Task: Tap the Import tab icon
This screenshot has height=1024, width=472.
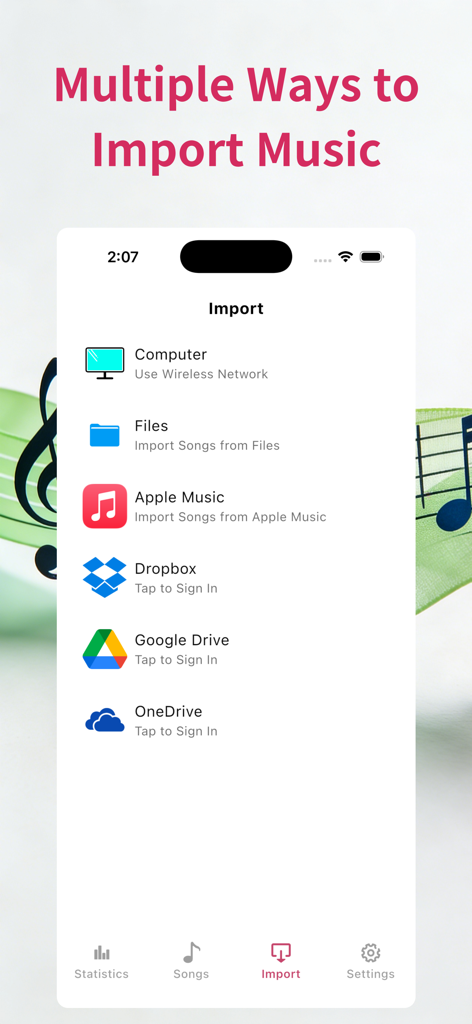Action: point(281,953)
